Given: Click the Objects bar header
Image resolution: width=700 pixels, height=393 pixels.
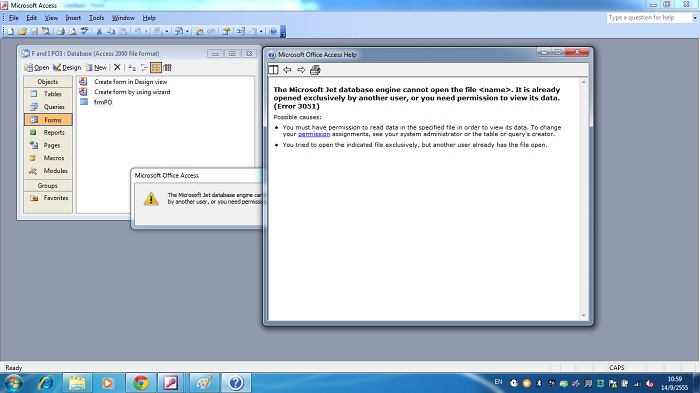Looking at the screenshot, I should [48, 82].
